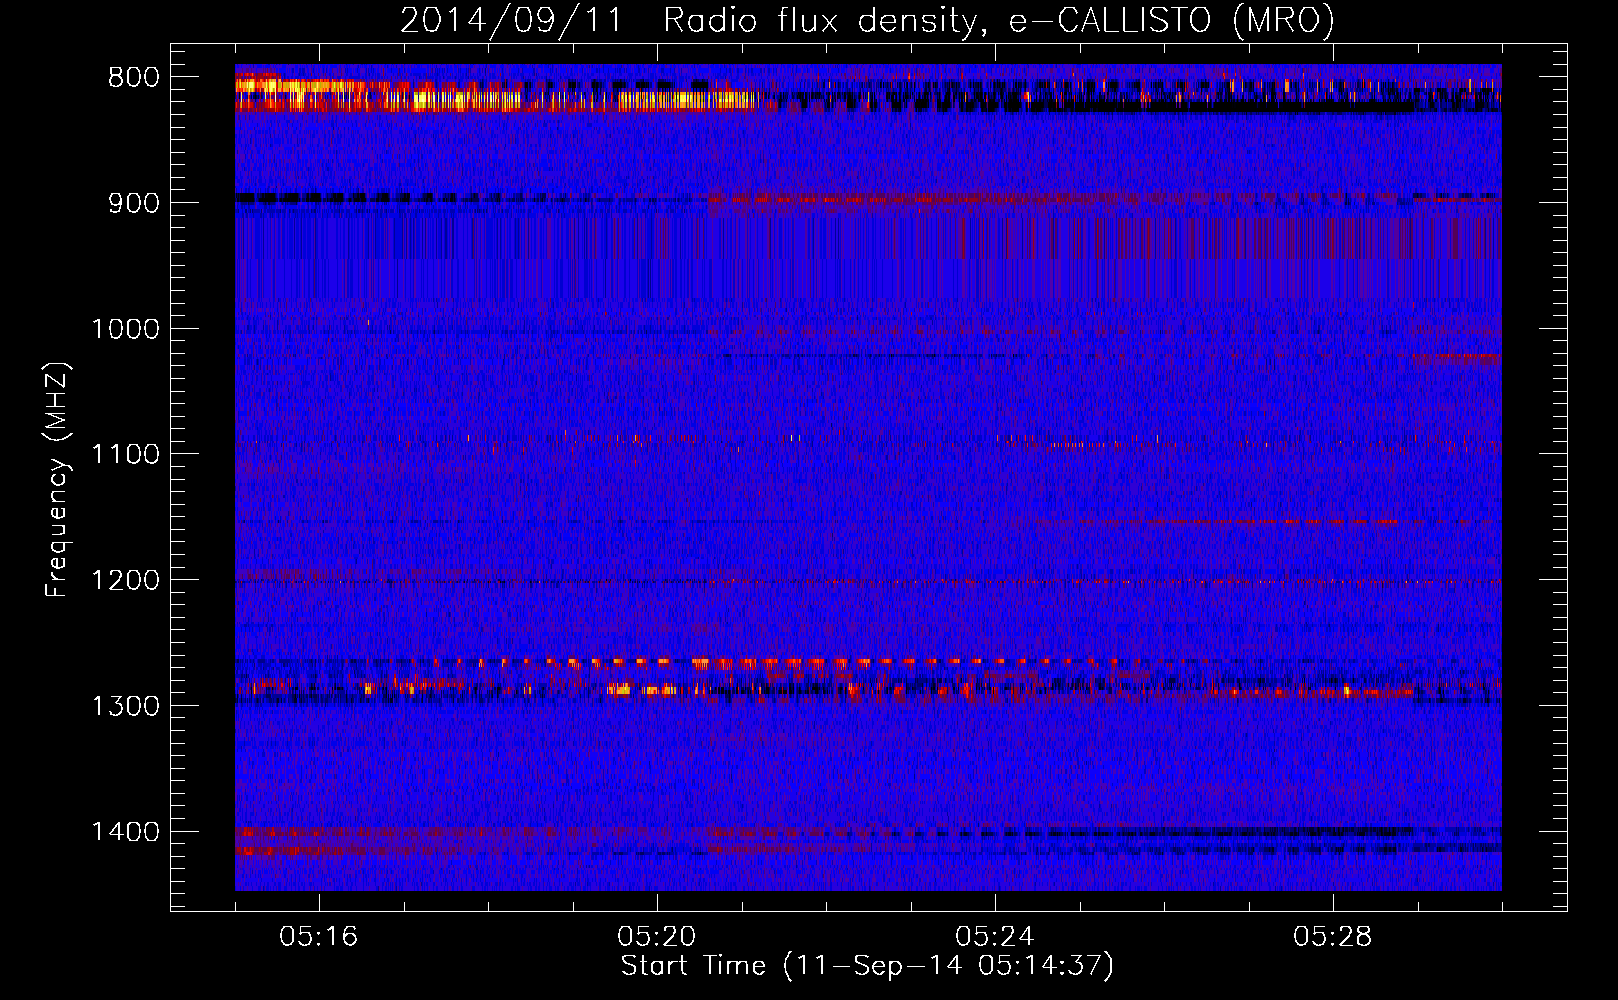The image size is (1618, 1000).
Task: Click the 05:20 time tick label
Action: [x=657, y=937]
